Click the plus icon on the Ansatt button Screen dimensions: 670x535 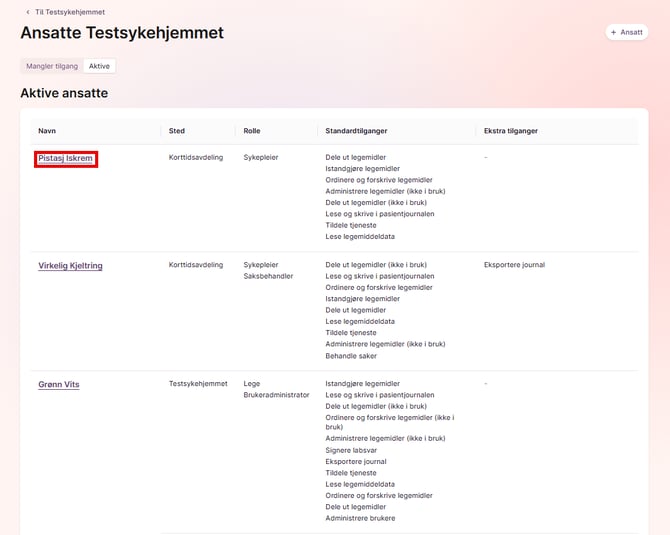click(613, 32)
